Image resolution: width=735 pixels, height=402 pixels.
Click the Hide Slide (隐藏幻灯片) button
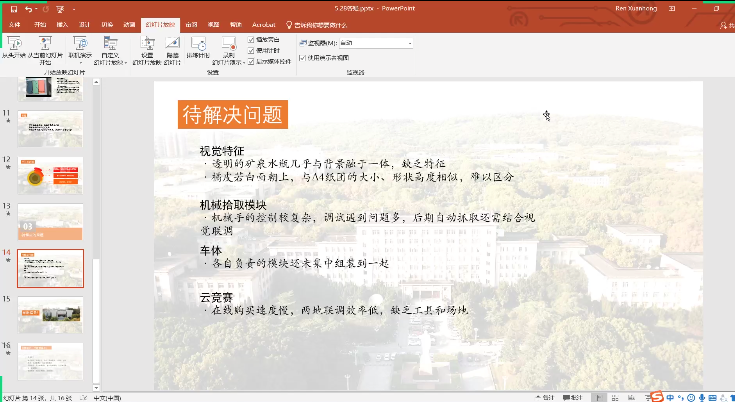pos(172,51)
